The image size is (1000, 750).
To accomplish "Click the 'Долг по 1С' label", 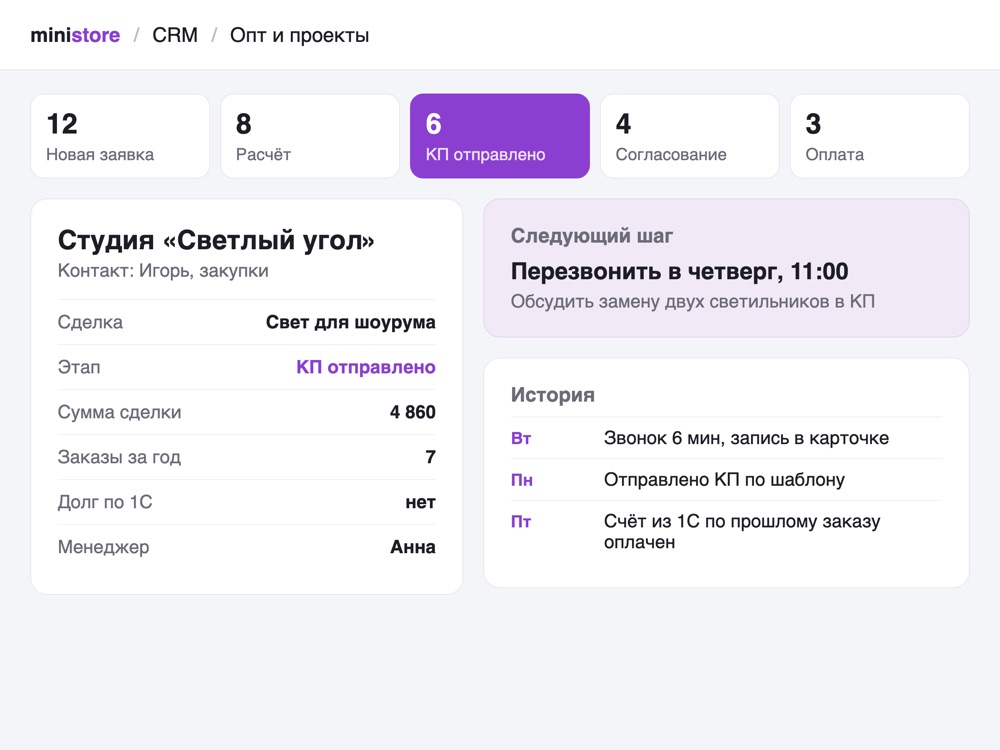I will [105, 502].
